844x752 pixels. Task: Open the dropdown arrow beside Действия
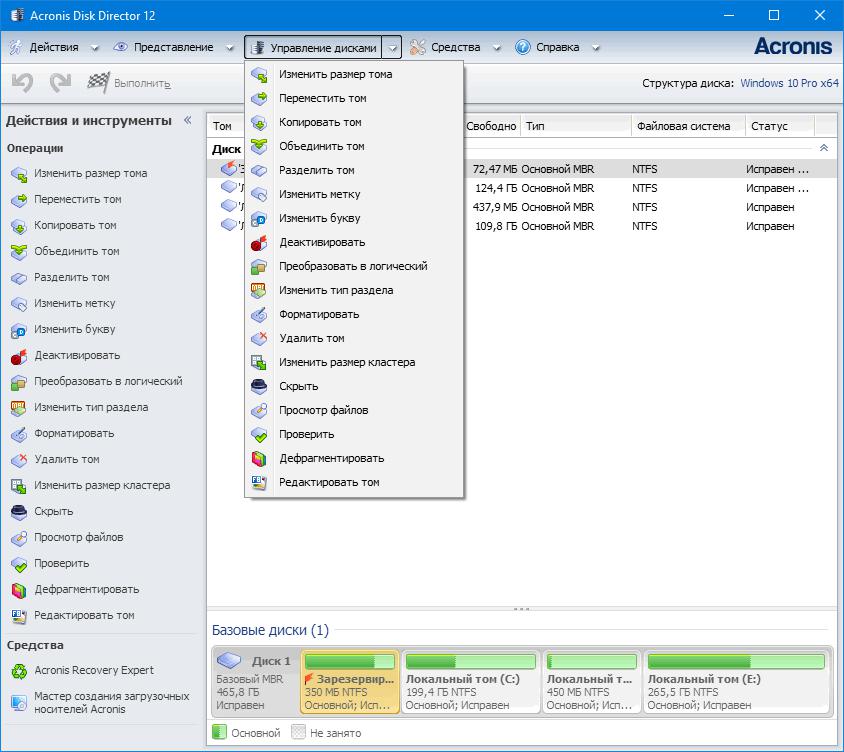(95, 48)
